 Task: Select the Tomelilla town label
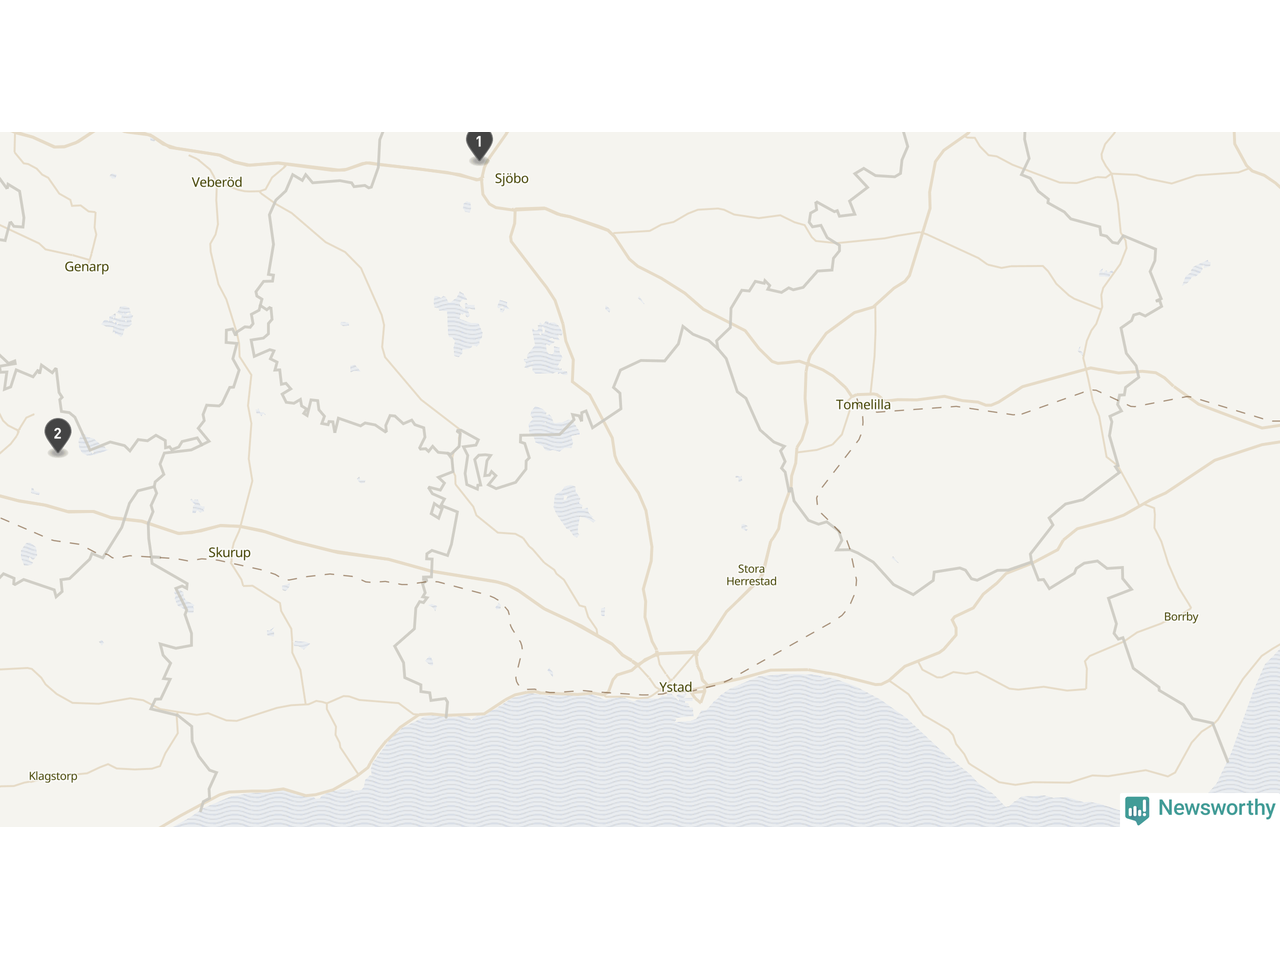pos(863,405)
